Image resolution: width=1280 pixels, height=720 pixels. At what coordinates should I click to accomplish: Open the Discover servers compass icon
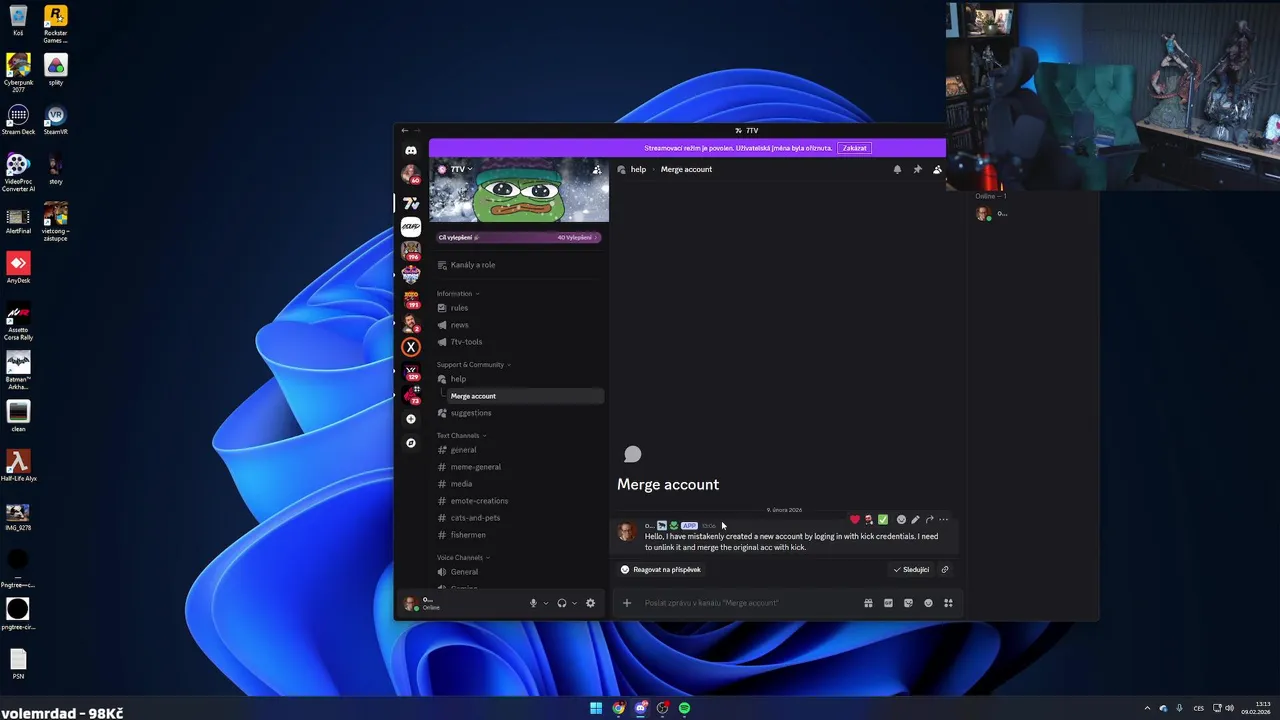coord(411,443)
